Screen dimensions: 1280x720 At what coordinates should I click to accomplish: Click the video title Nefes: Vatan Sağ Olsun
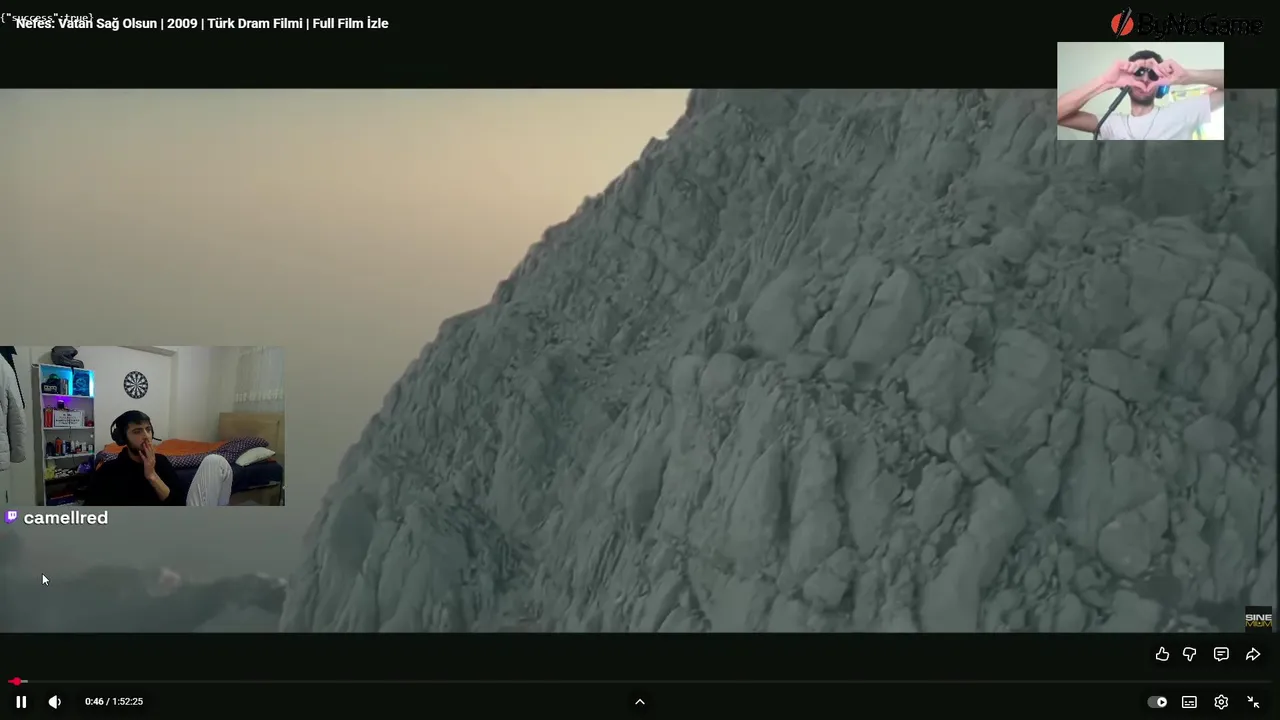(202, 23)
